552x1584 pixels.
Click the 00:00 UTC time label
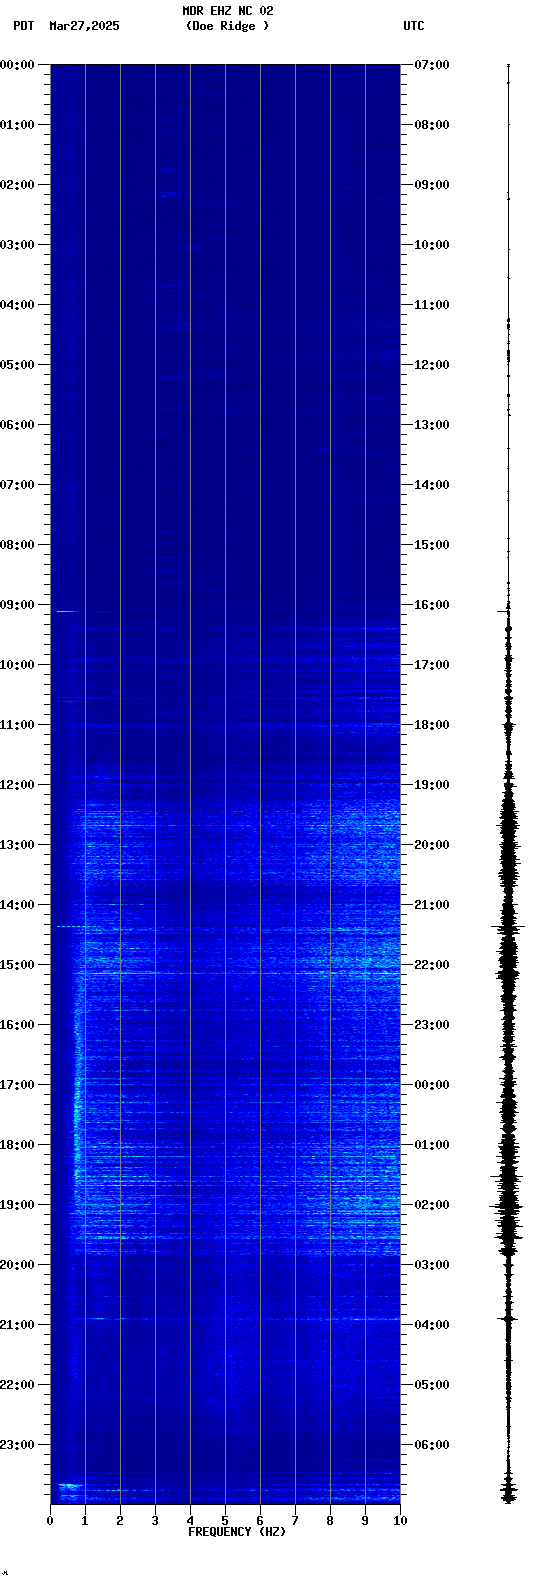pos(432,1085)
